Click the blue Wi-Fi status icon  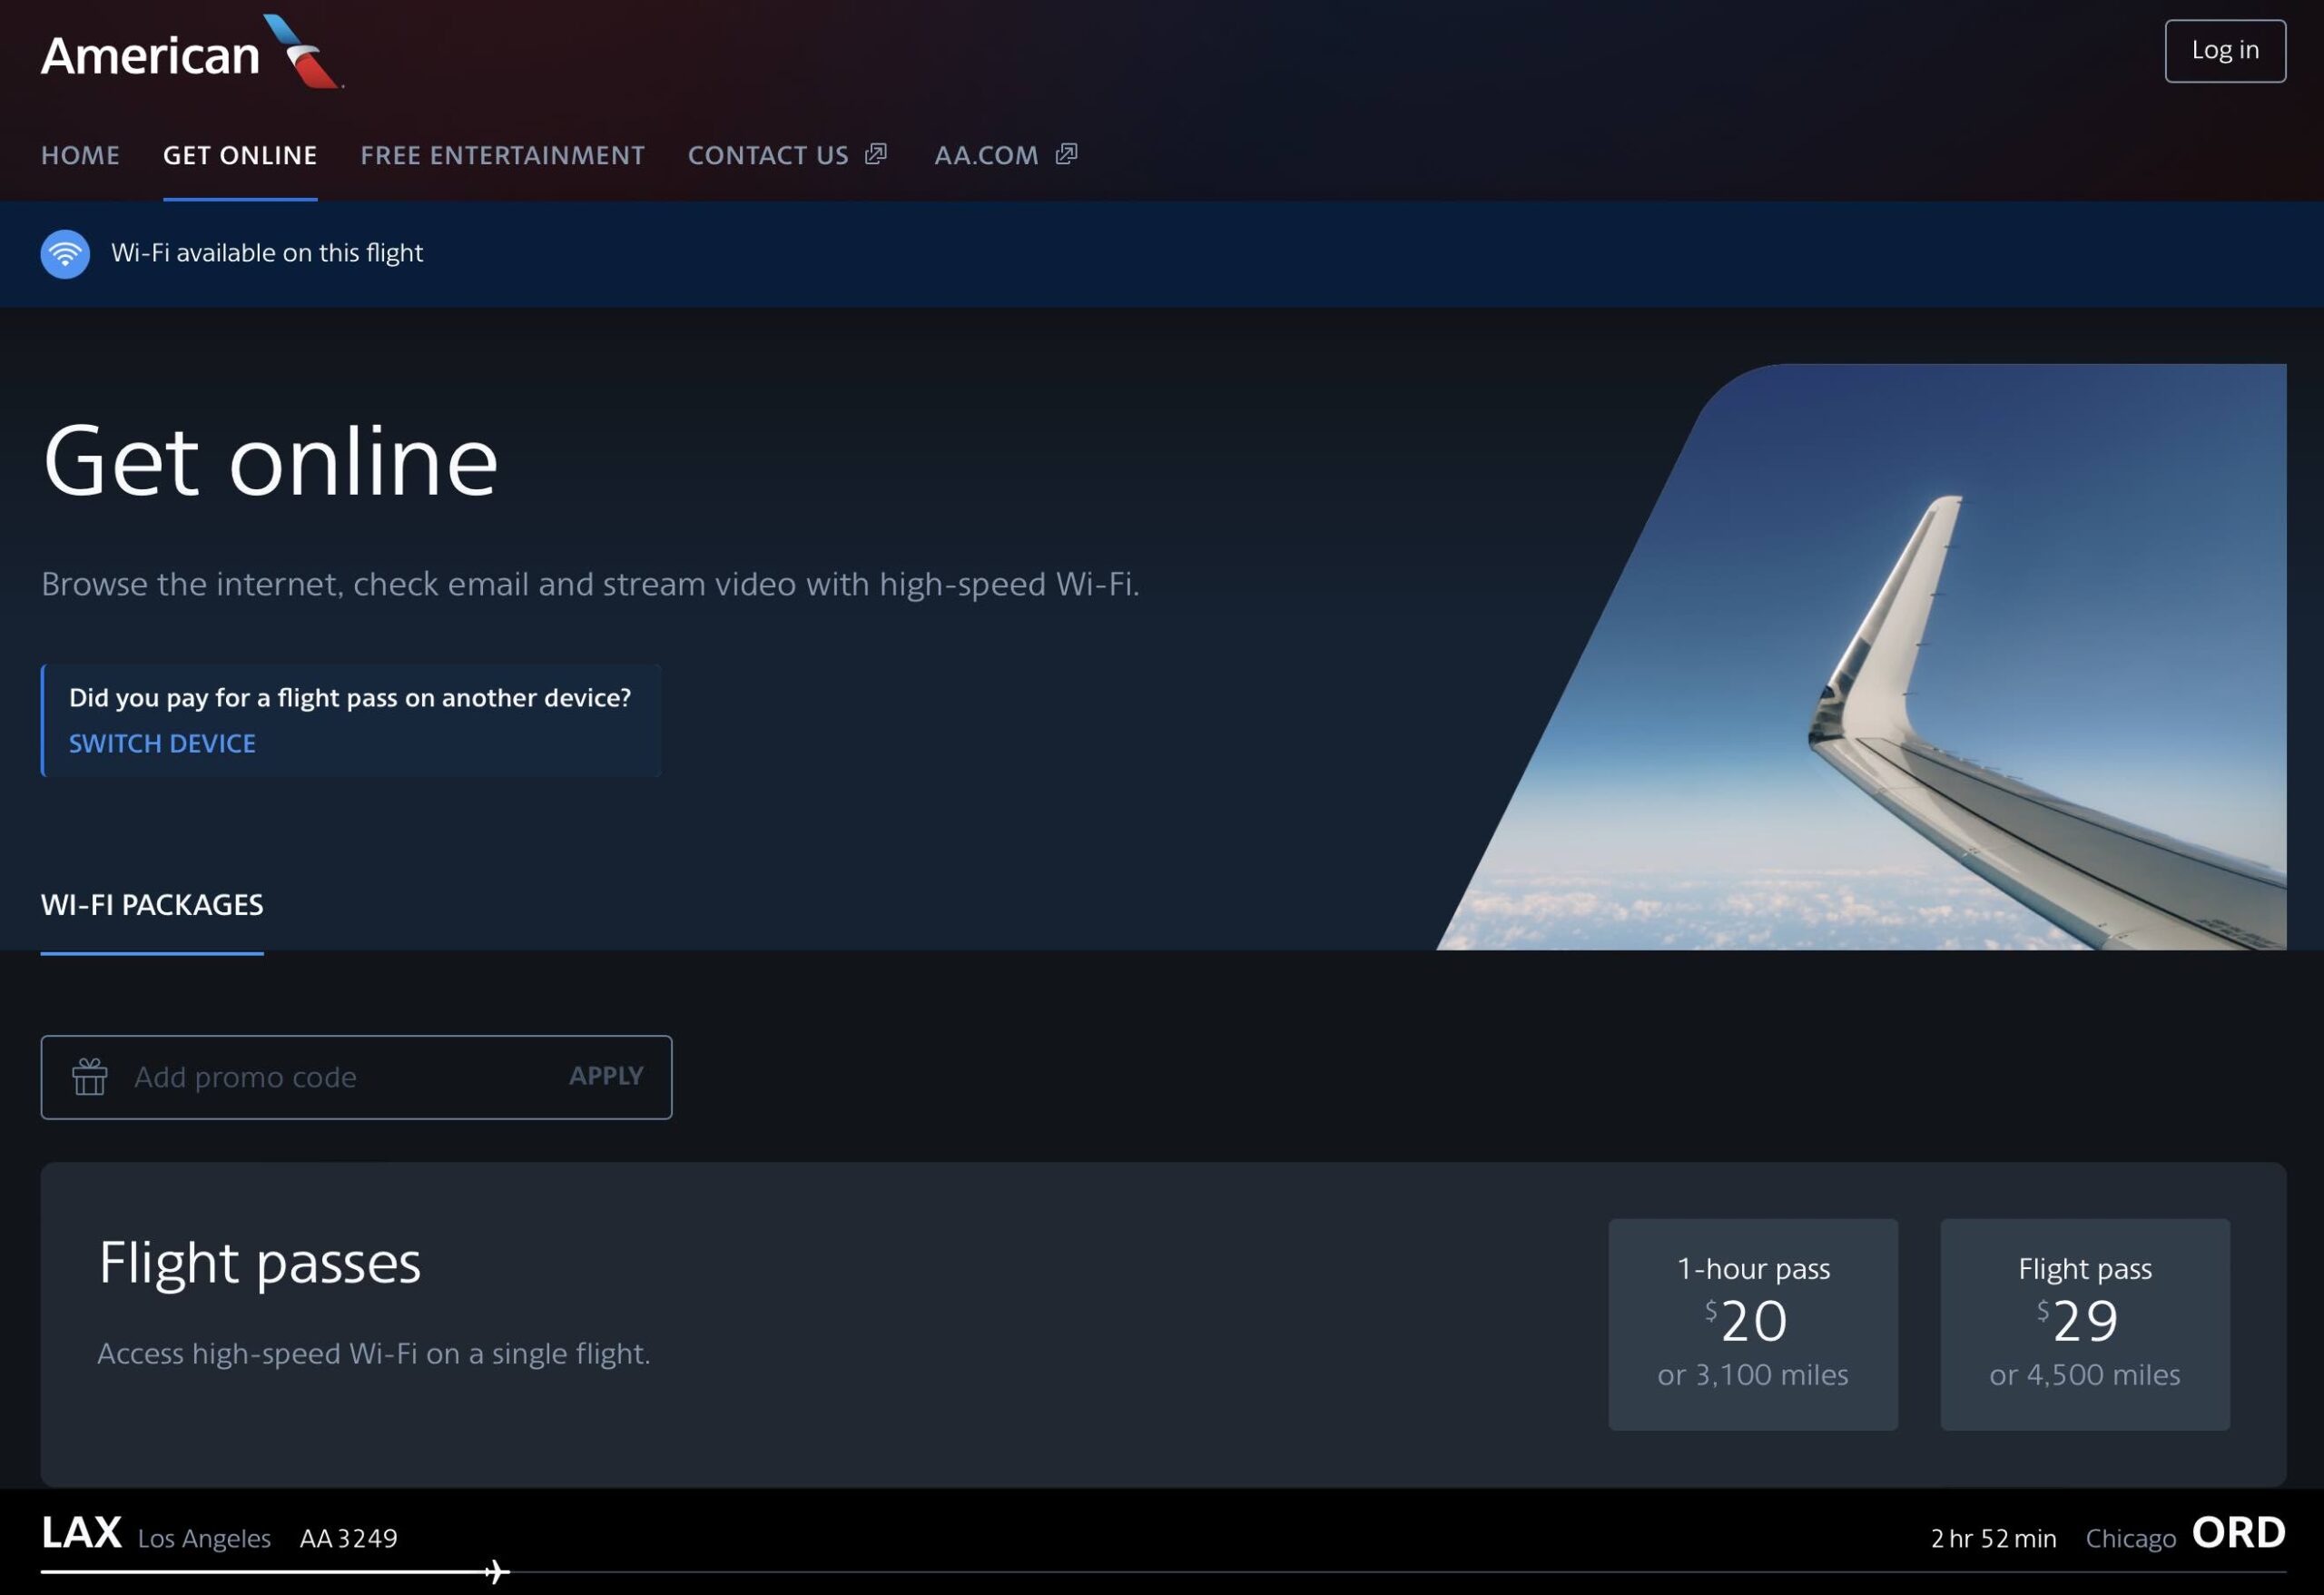[65, 254]
